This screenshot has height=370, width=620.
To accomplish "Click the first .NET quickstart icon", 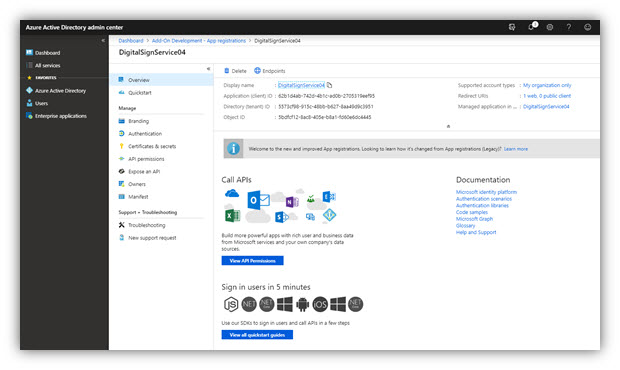I will click(249, 304).
